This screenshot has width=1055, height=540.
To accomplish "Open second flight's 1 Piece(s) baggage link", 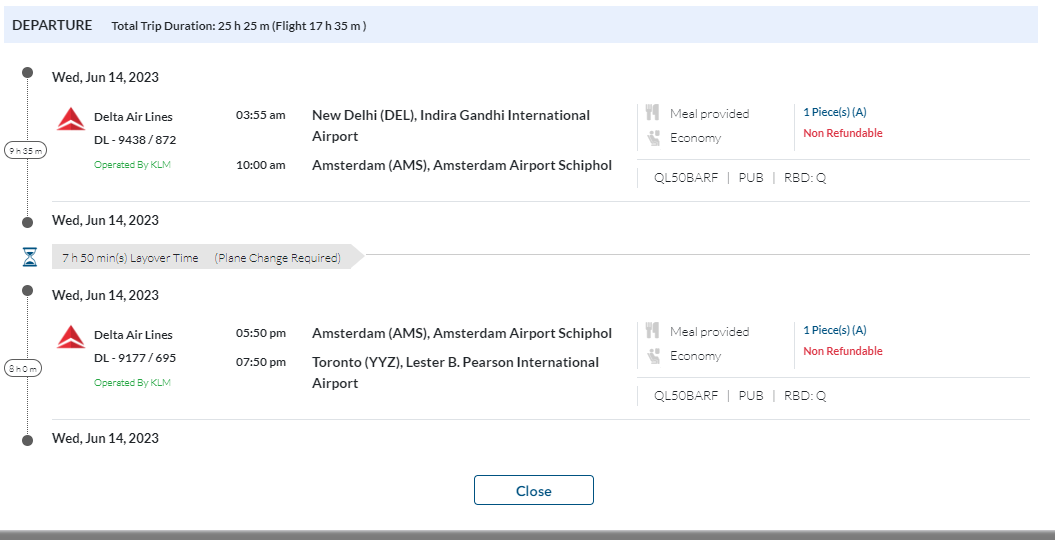I will [834, 330].
